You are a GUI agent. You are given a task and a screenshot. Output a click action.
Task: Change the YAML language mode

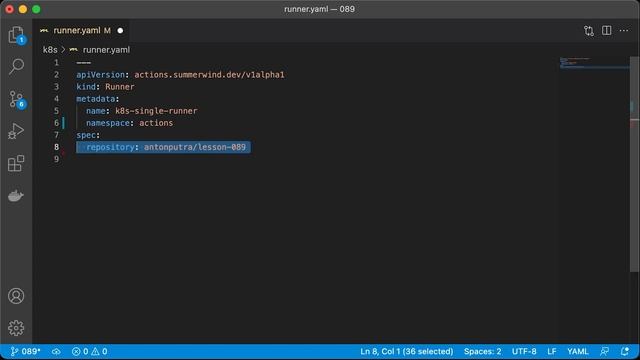click(x=578, y=351)
